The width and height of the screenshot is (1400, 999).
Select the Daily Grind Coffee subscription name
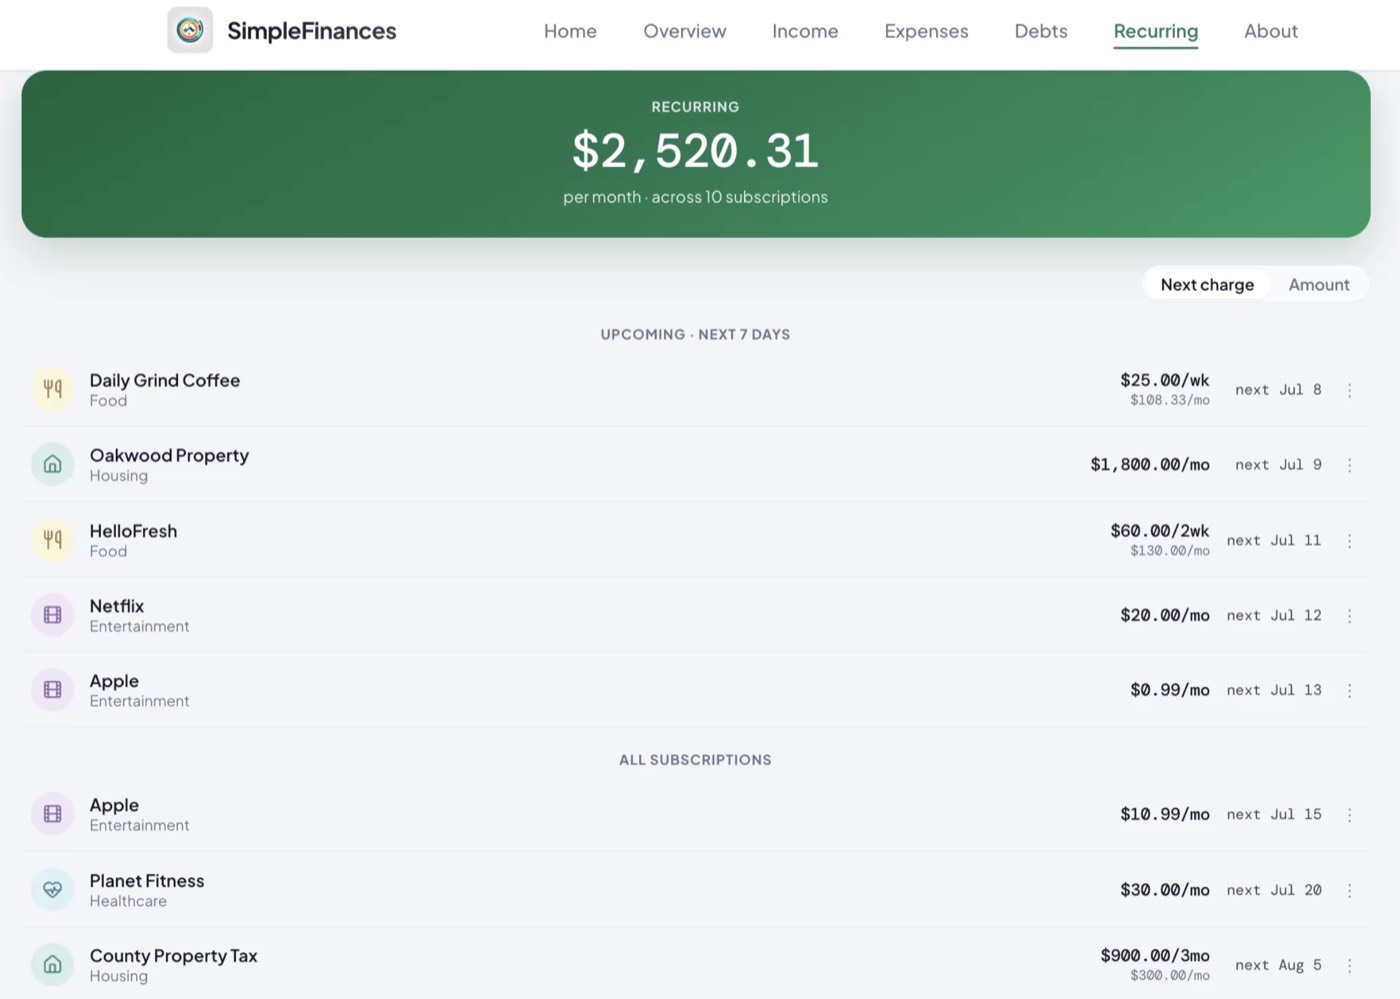click(x=165, y=380)
